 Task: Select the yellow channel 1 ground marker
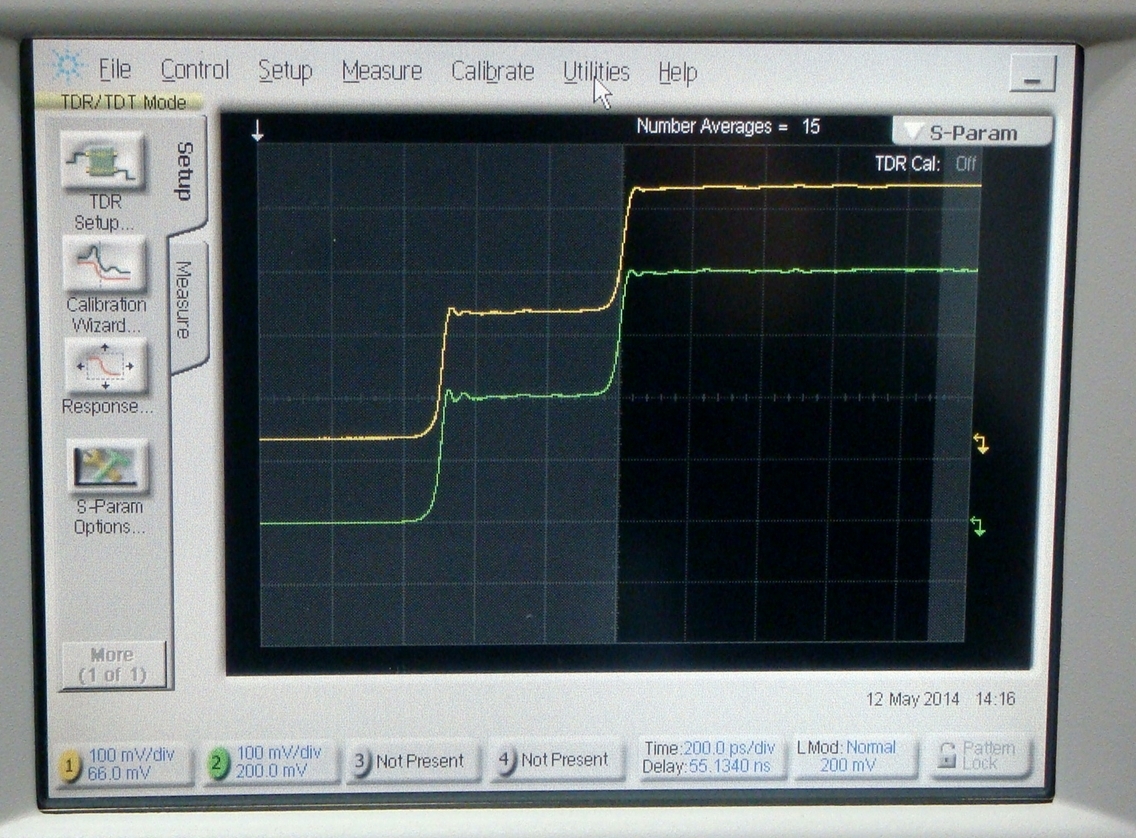[981, 443]
